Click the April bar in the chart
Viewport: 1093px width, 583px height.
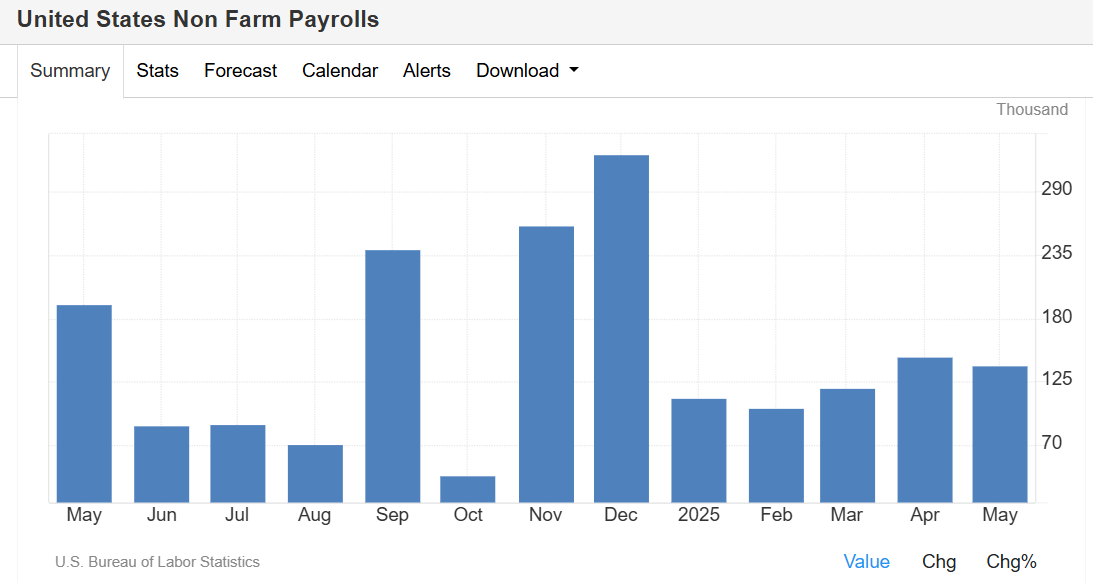[x=925, y=430]
